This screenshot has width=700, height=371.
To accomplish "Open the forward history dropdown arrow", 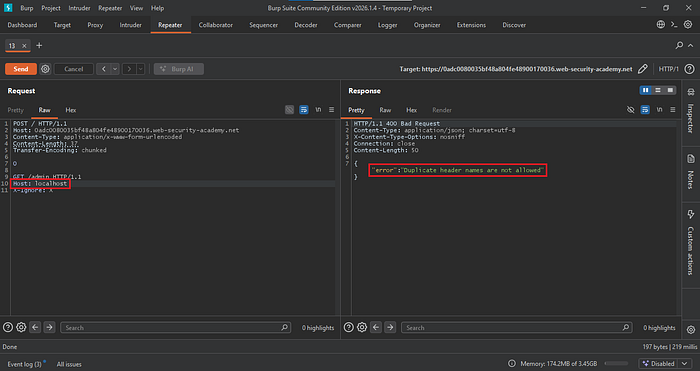I will pyautogui.click(x=141, y=69).
